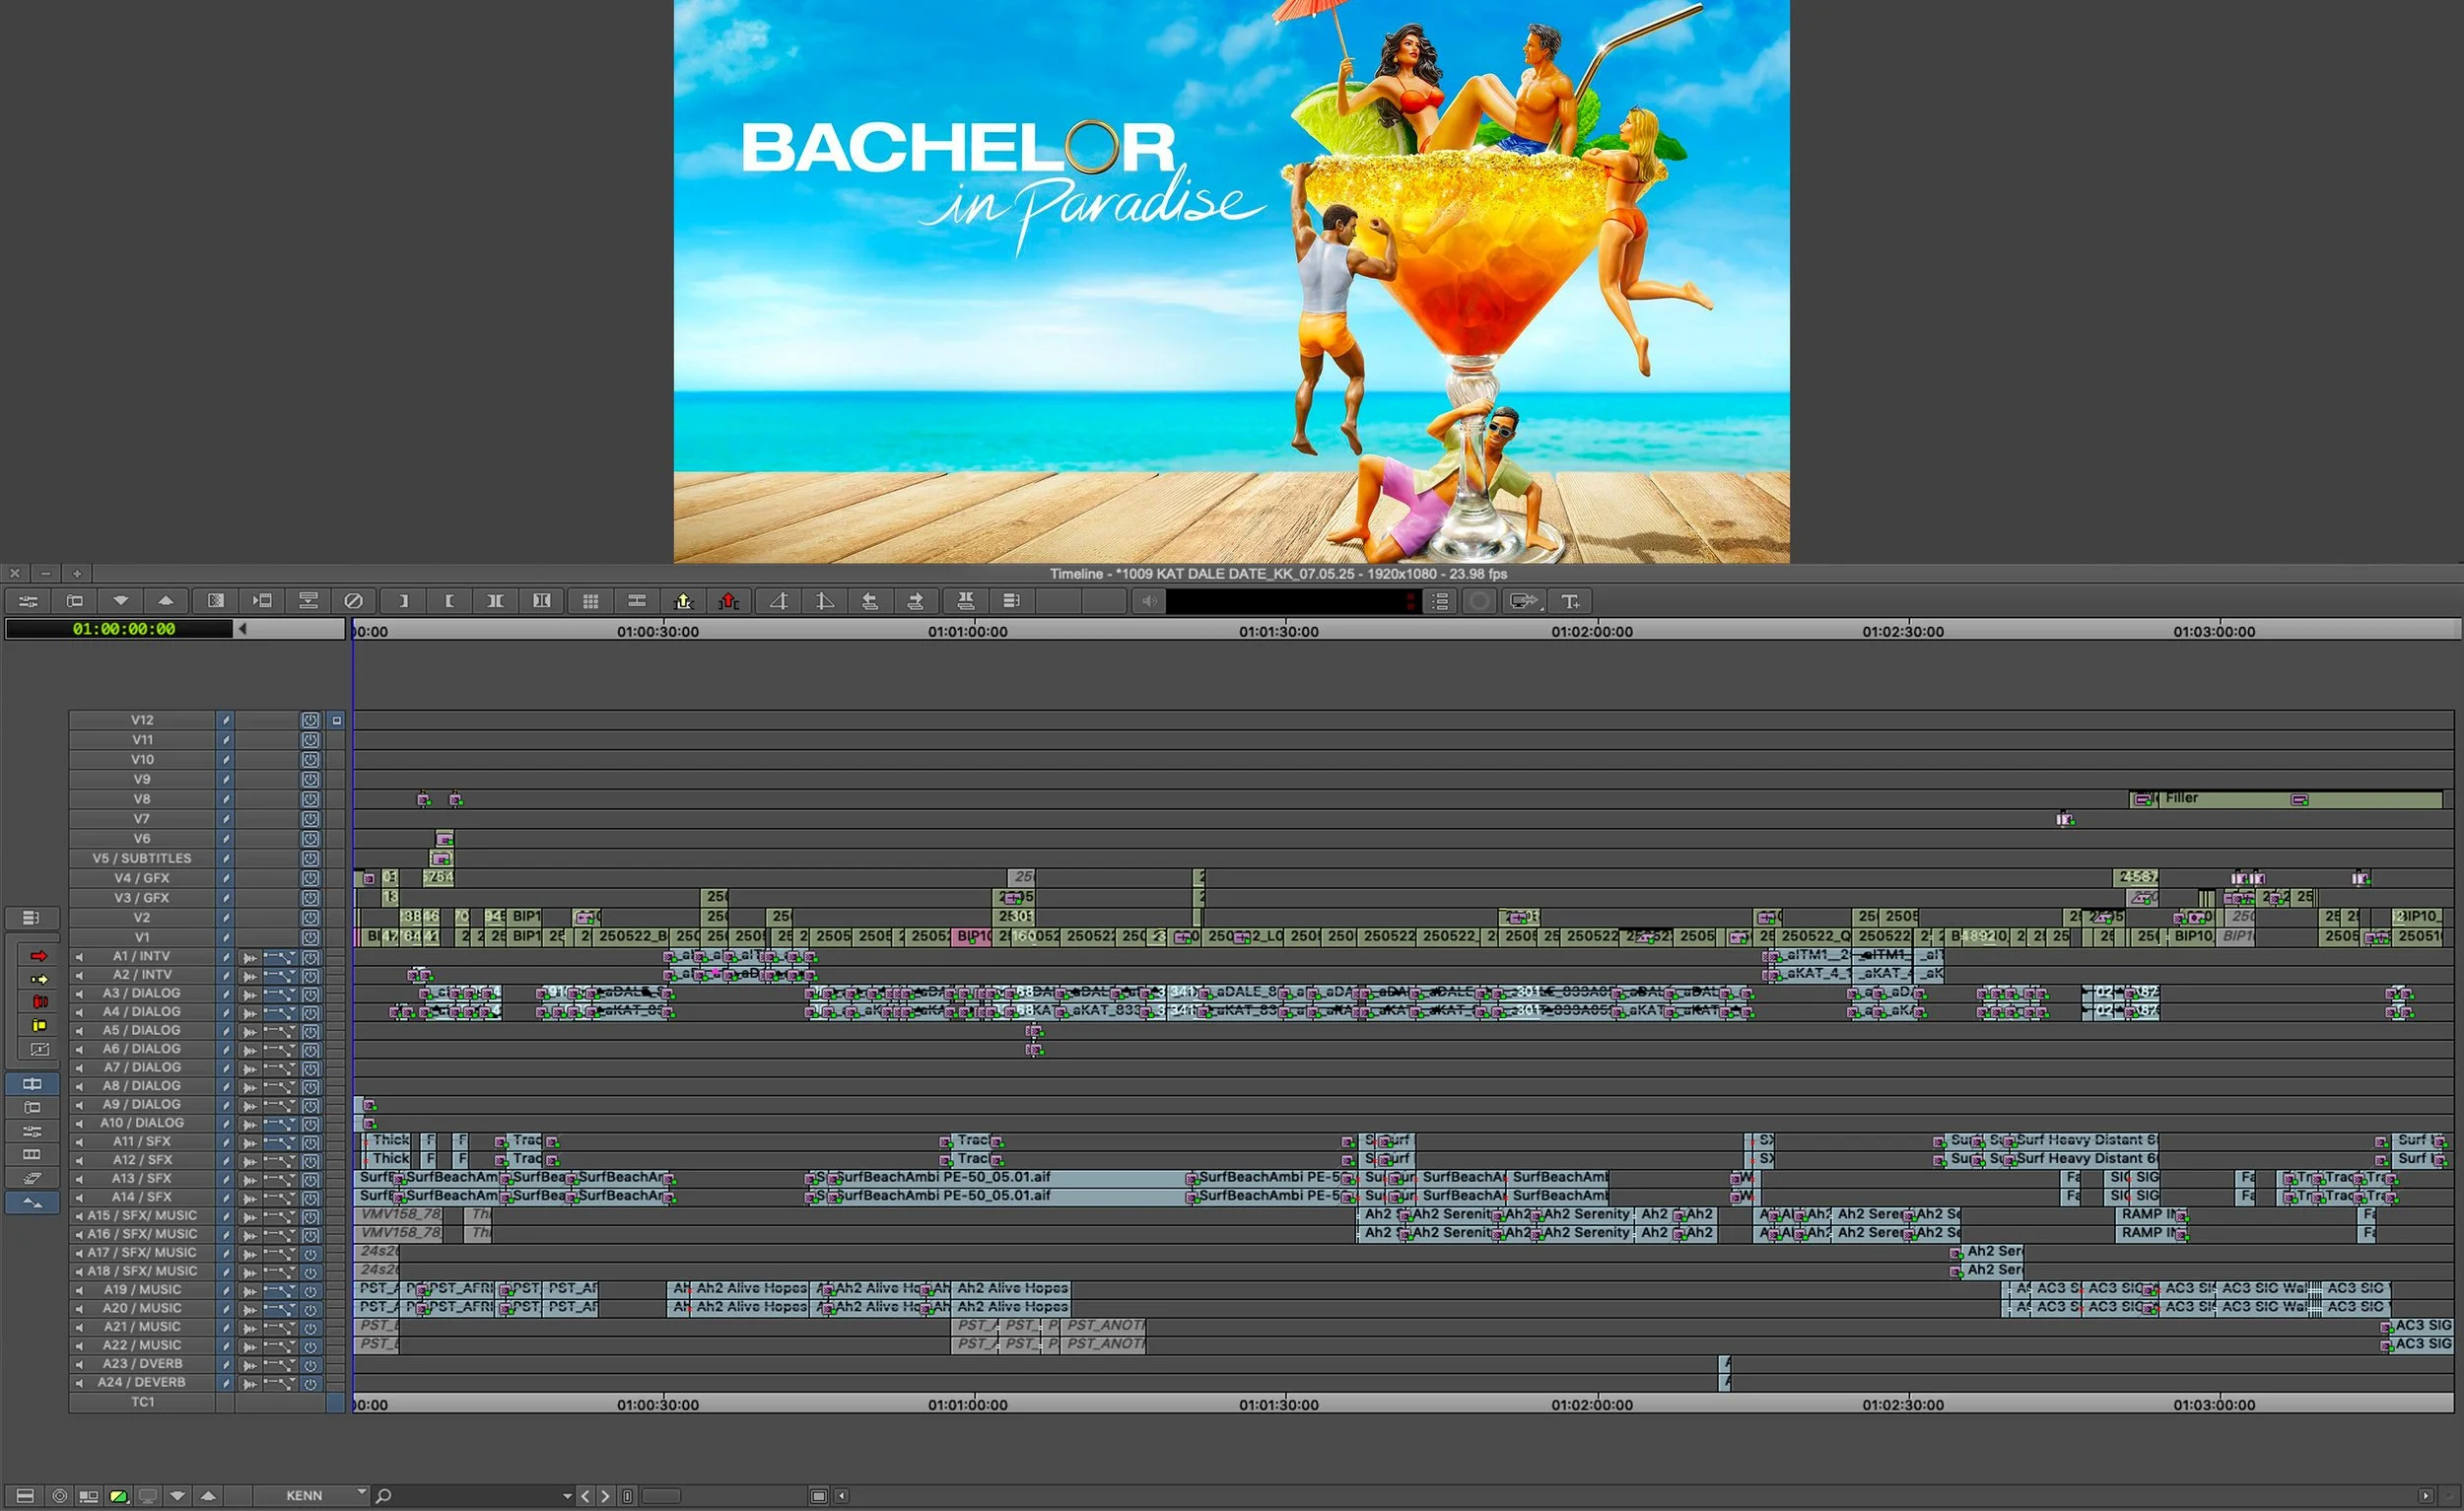Screen dimensions: 2464x1511
Task: Open the grid-dots Effect Palette button
Action: pyautogui.click(x=591, y=601)
